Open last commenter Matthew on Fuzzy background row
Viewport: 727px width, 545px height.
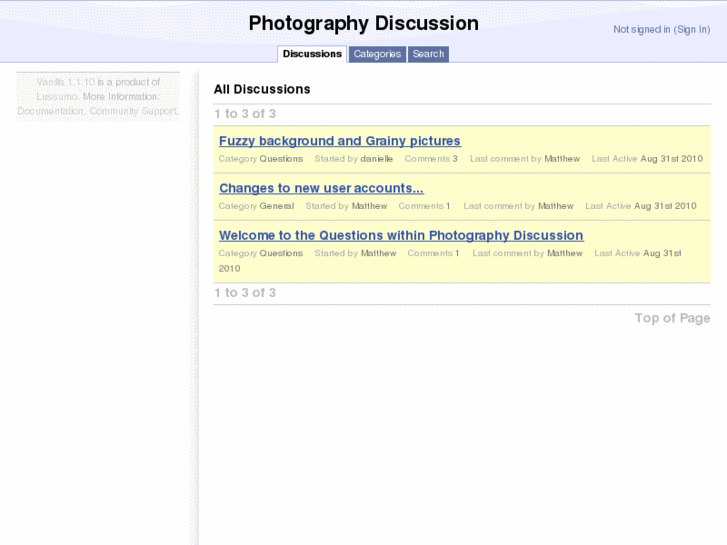click(x=562, y=159)
